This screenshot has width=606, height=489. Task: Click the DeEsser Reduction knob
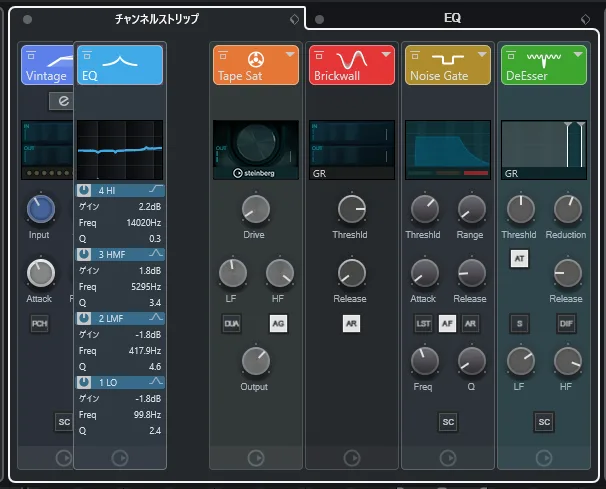pos(568,209)
